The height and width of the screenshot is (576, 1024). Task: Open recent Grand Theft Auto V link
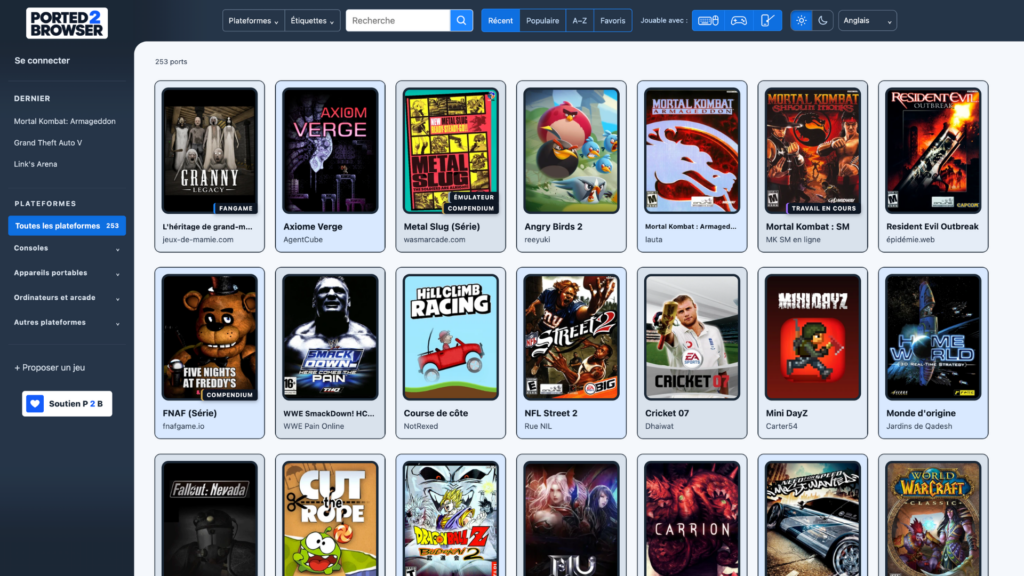[x=48, y=142]
